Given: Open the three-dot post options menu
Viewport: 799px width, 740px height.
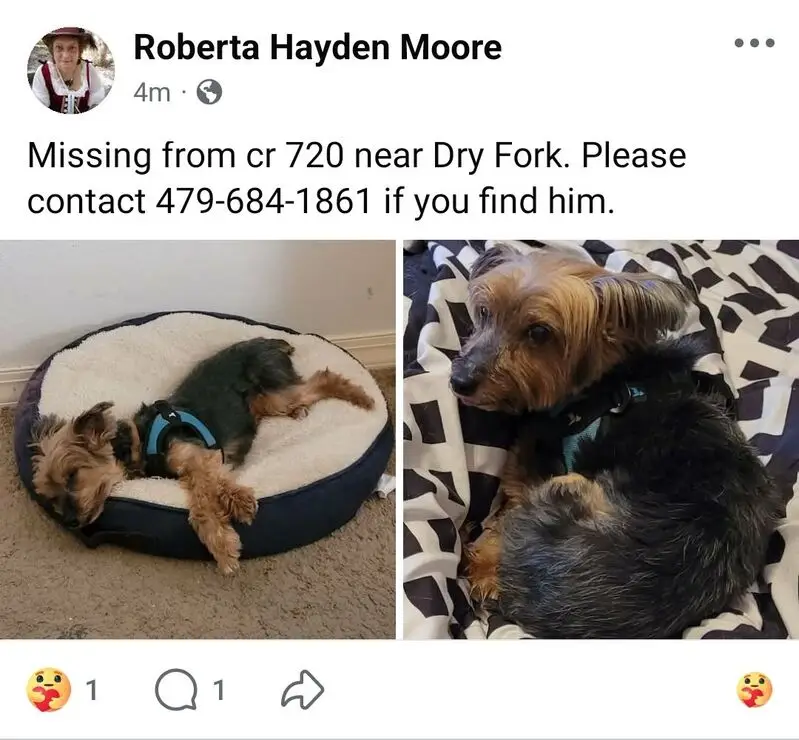Looking at the screenshot, I should tap(755, 43).
